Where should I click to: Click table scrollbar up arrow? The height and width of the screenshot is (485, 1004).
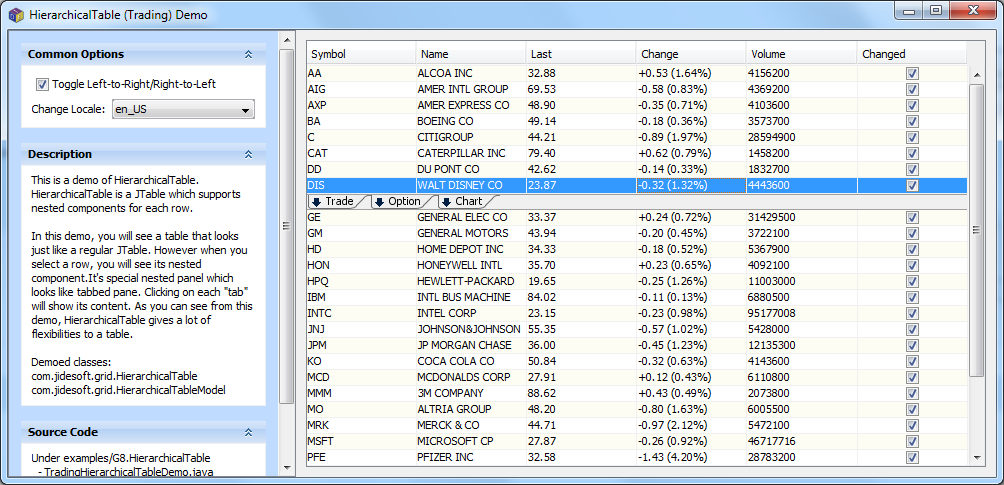976,75
